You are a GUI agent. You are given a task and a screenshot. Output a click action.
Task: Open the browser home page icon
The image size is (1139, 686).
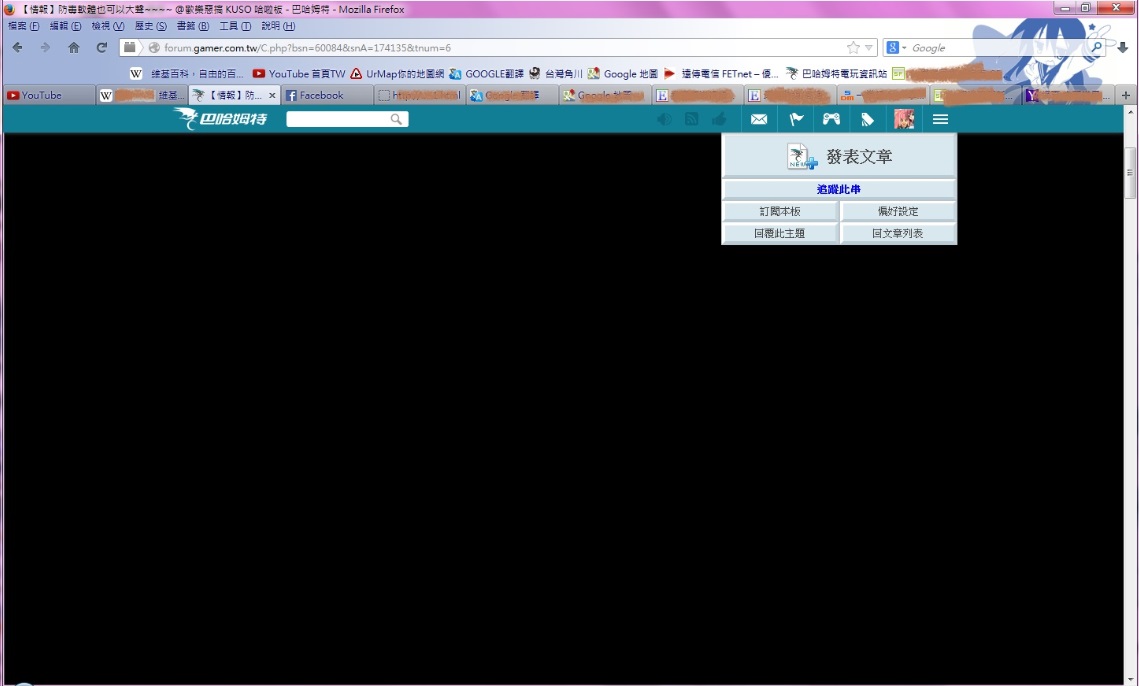click(x=73, y=47)
